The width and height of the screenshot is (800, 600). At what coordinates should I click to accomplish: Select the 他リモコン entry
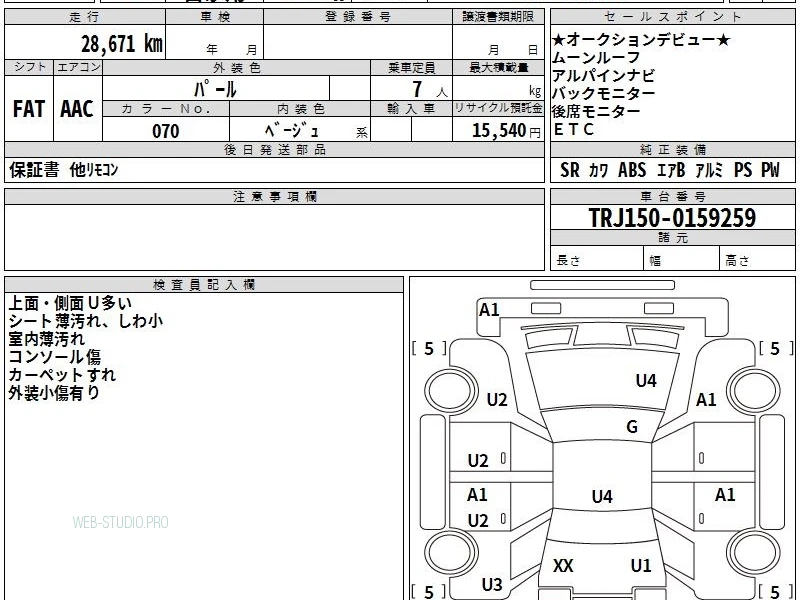(93, 170)
